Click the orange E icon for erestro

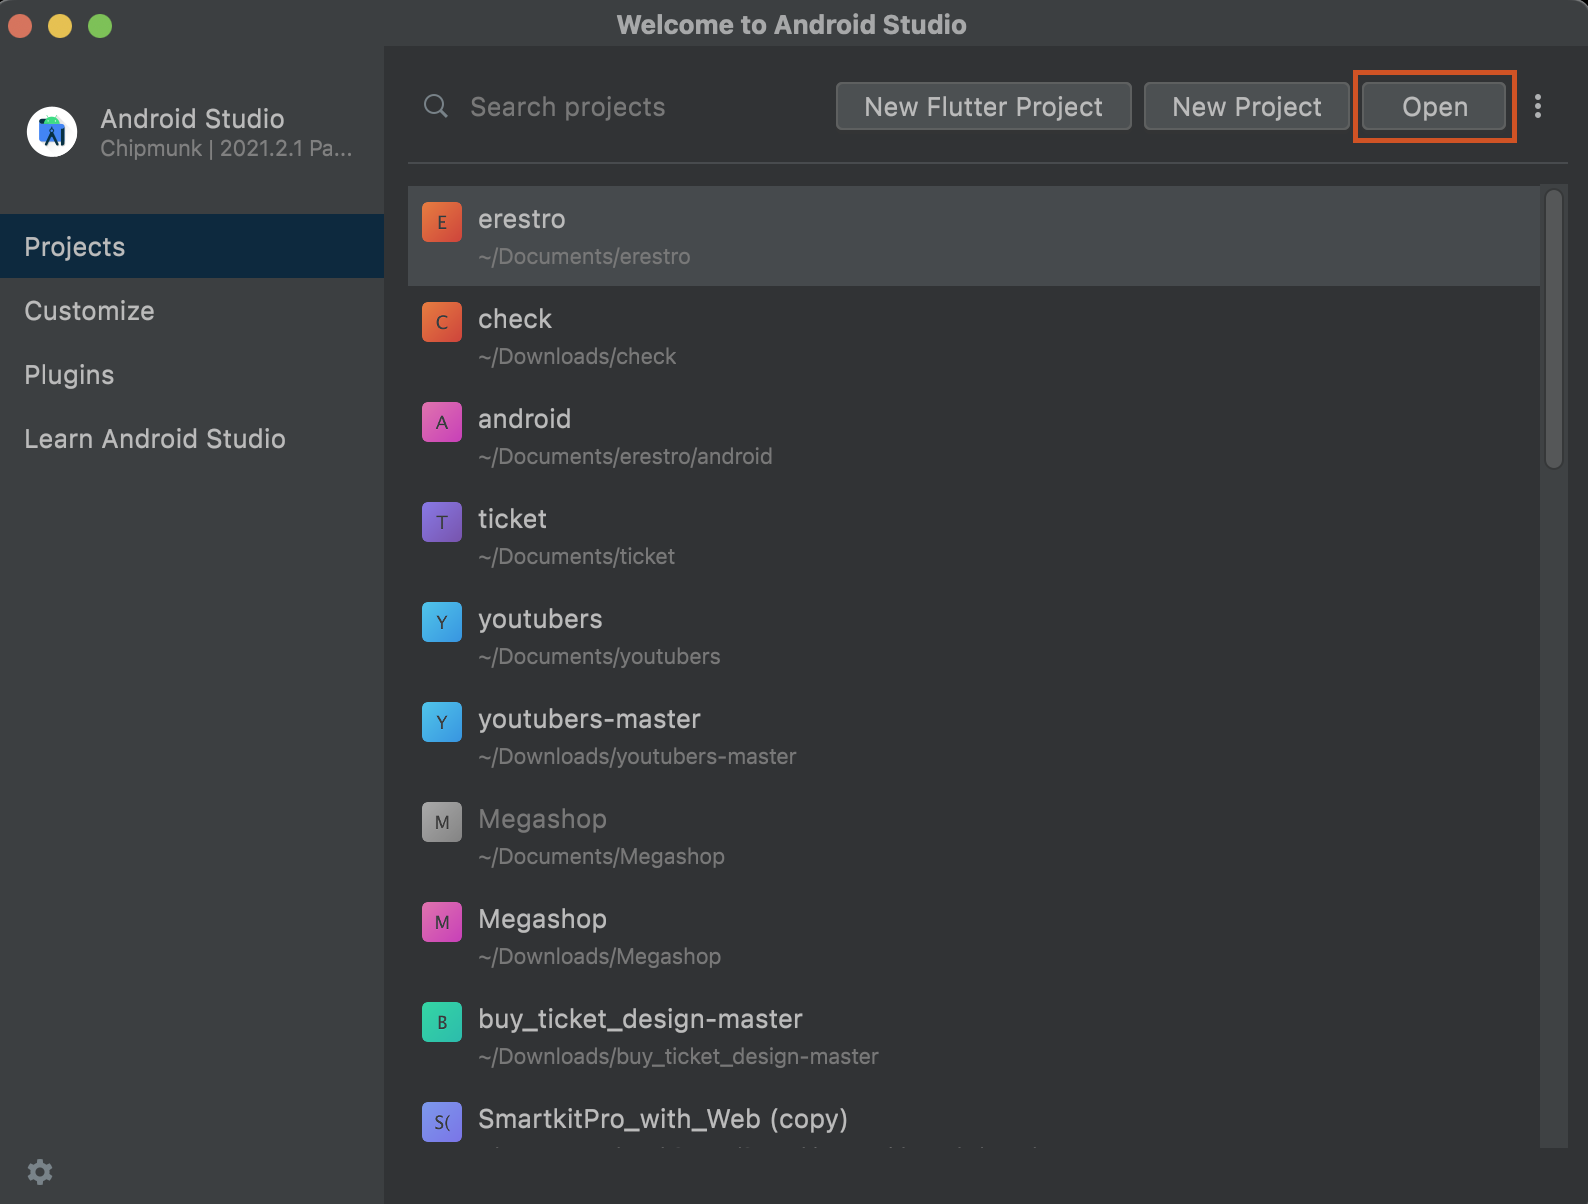442,222
